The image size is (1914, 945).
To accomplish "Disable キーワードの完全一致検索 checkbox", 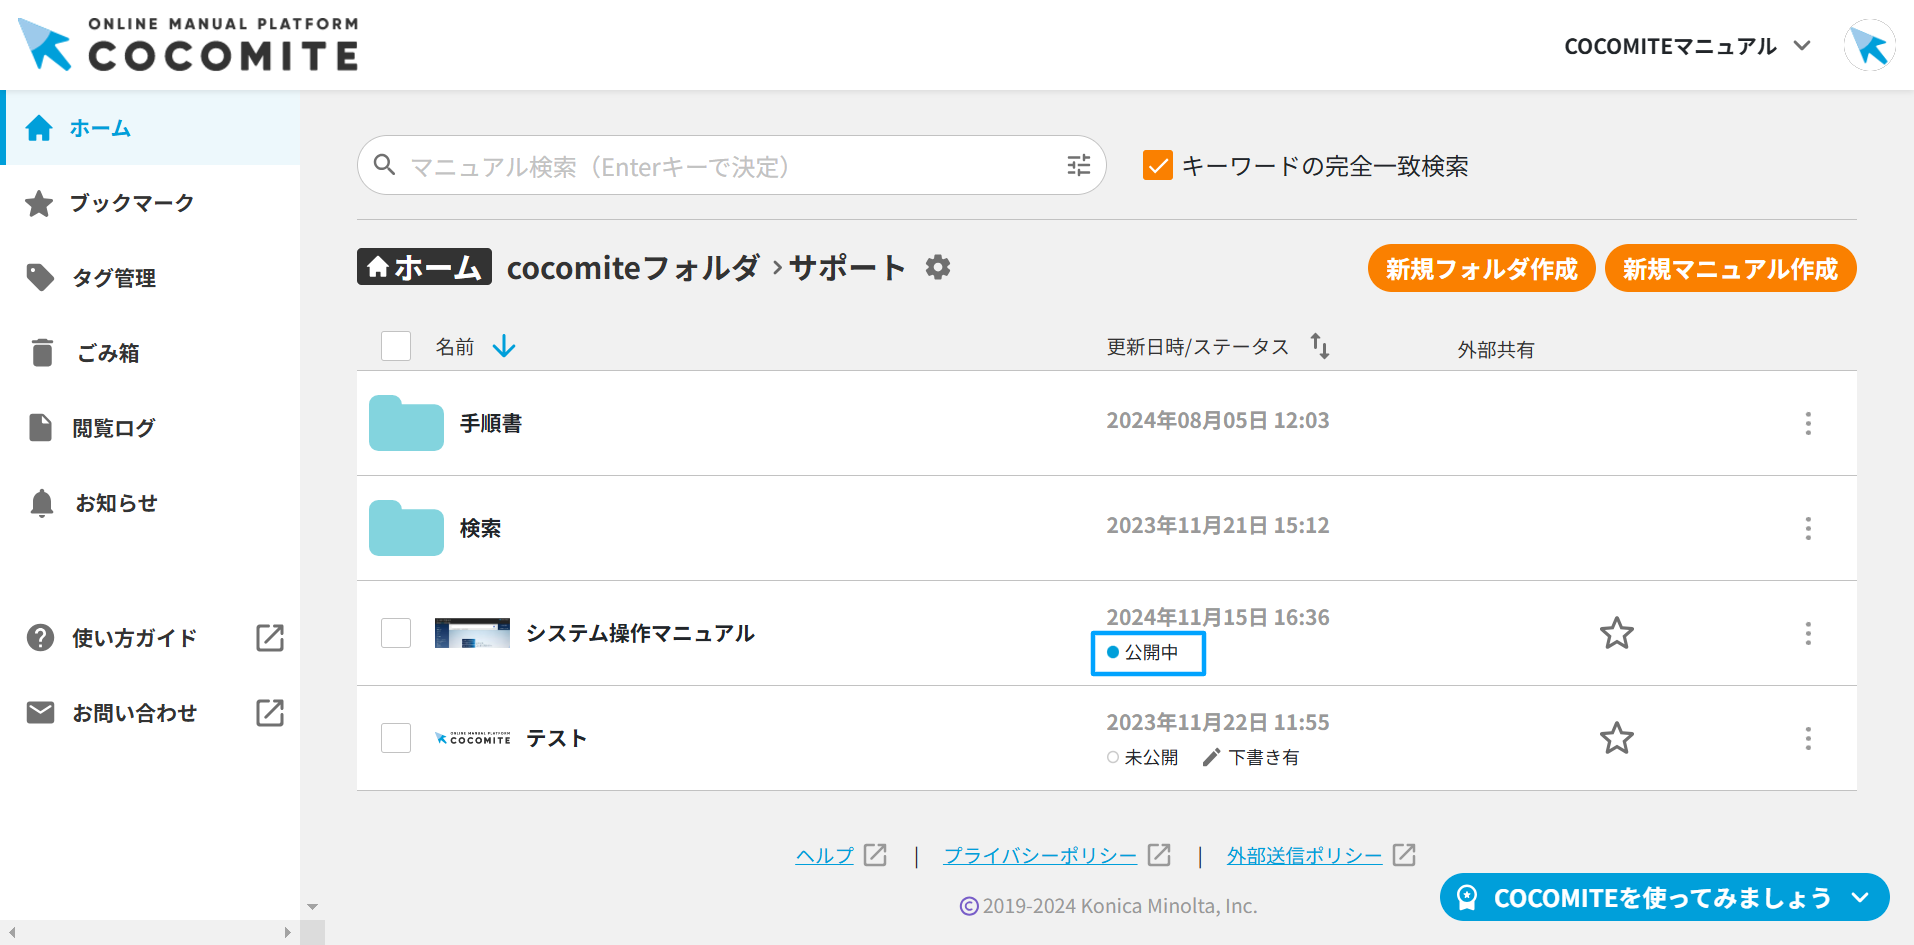I will [1157, 166].
